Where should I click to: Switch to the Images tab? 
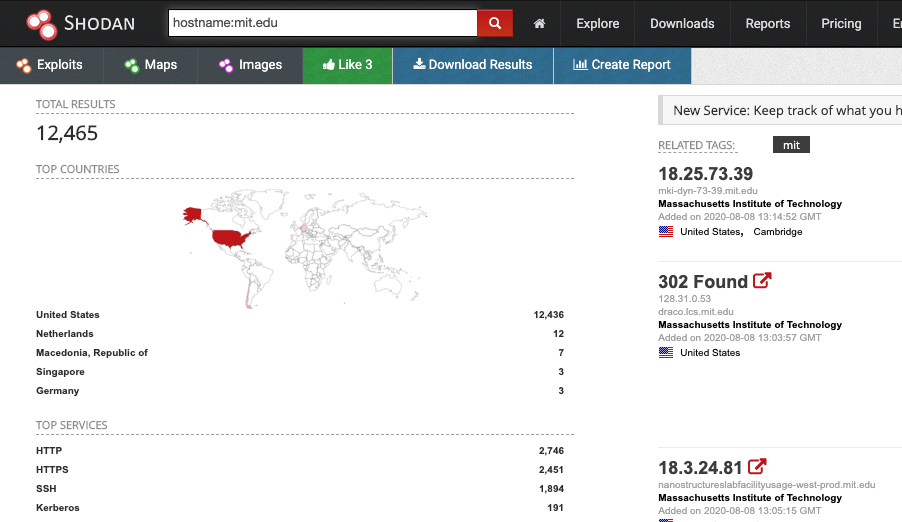tap(250, 65)
